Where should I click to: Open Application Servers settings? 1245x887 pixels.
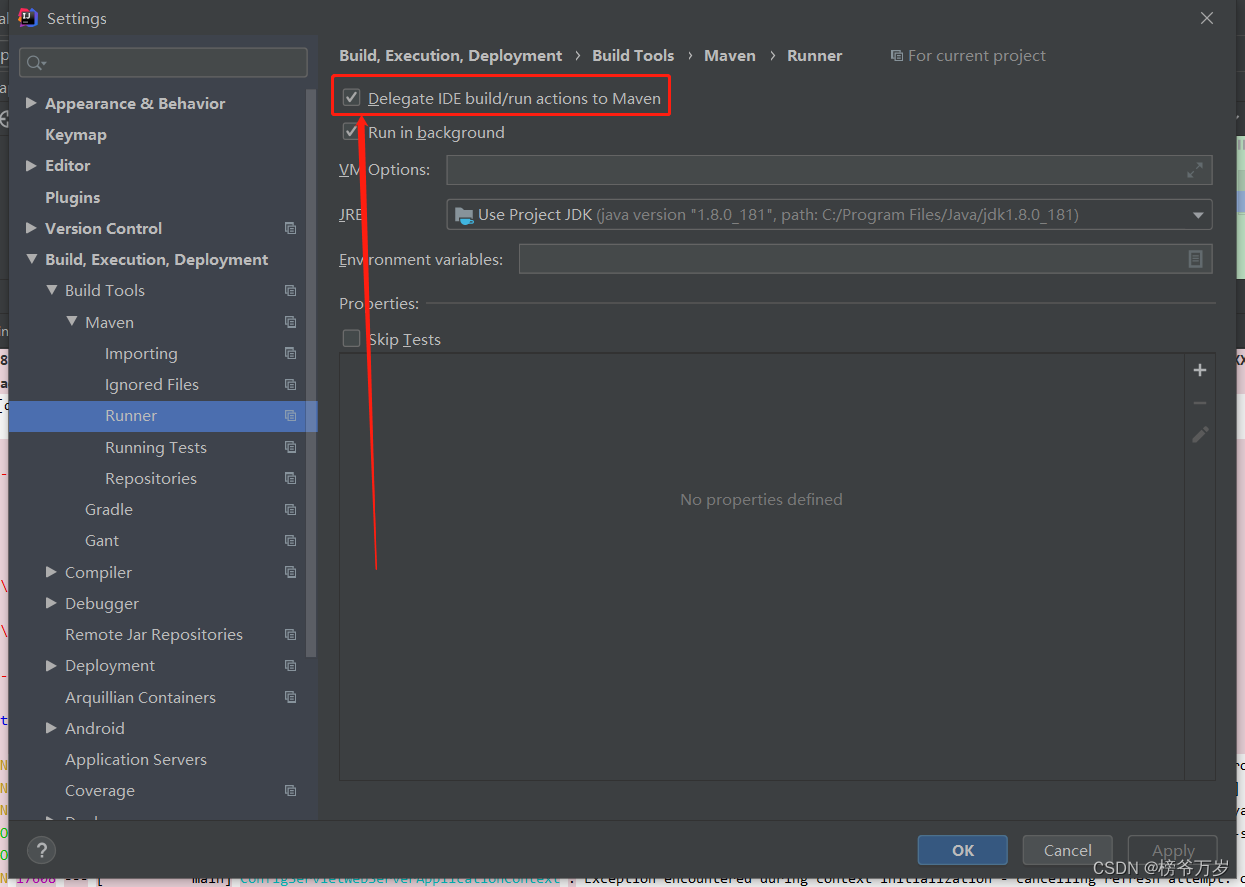pos(136,760)
